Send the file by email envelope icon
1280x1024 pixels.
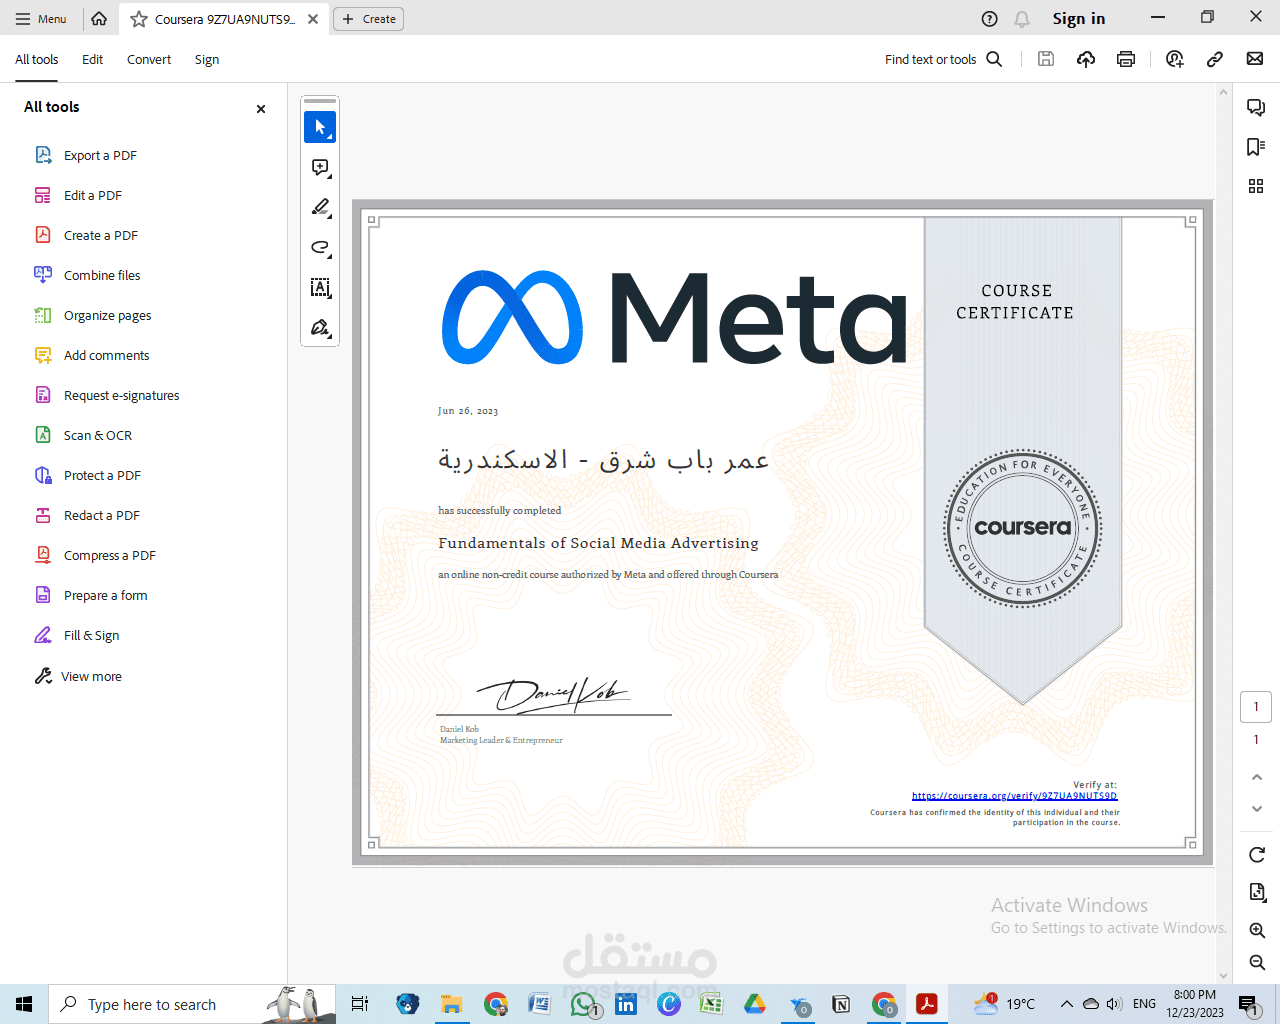pyautogui.click(x=1255, y=59)
